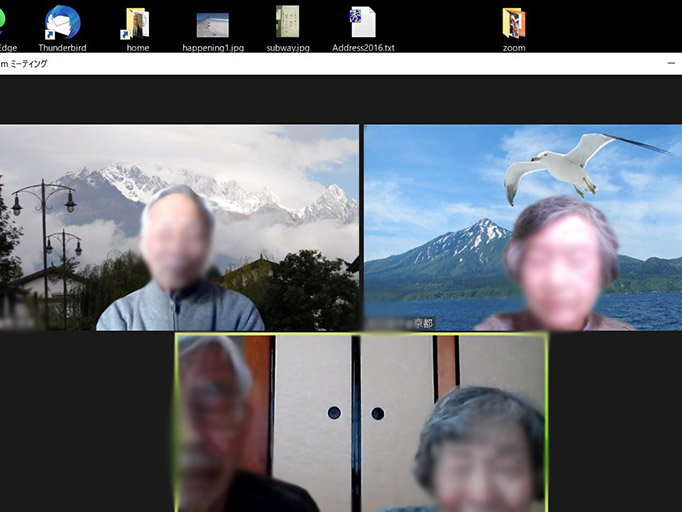682x512 pixels.
Task: Open the home folder shortcut
Action: tap(137, 23)
